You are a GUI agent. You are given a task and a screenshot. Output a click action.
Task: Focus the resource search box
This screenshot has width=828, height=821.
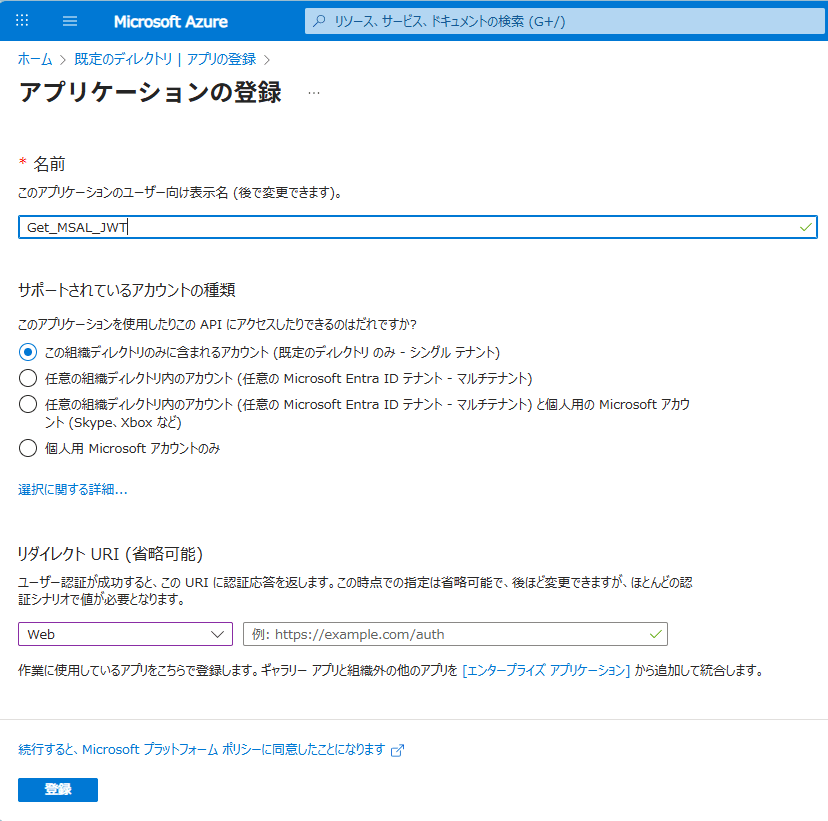coord(565,21)
